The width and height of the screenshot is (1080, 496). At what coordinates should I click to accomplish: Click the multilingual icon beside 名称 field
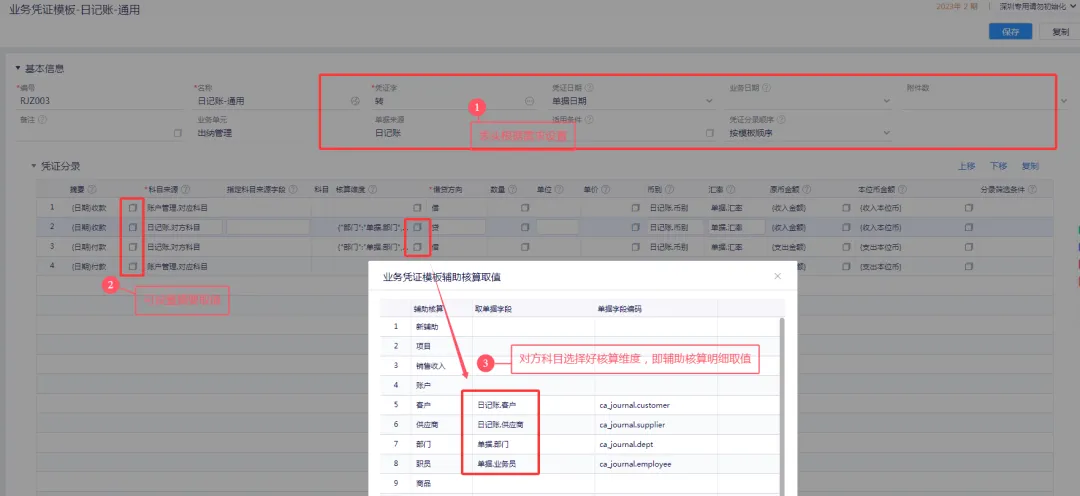[x=355, y=101]
